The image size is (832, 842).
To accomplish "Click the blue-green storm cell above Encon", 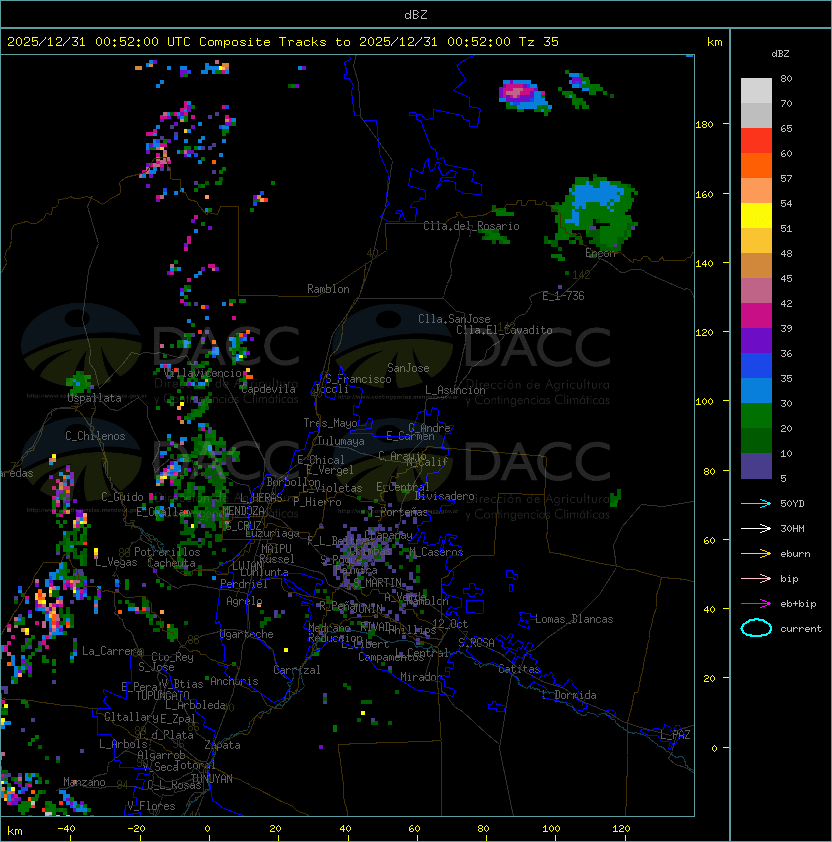I will pyautogui.click(x=597, y=212).
